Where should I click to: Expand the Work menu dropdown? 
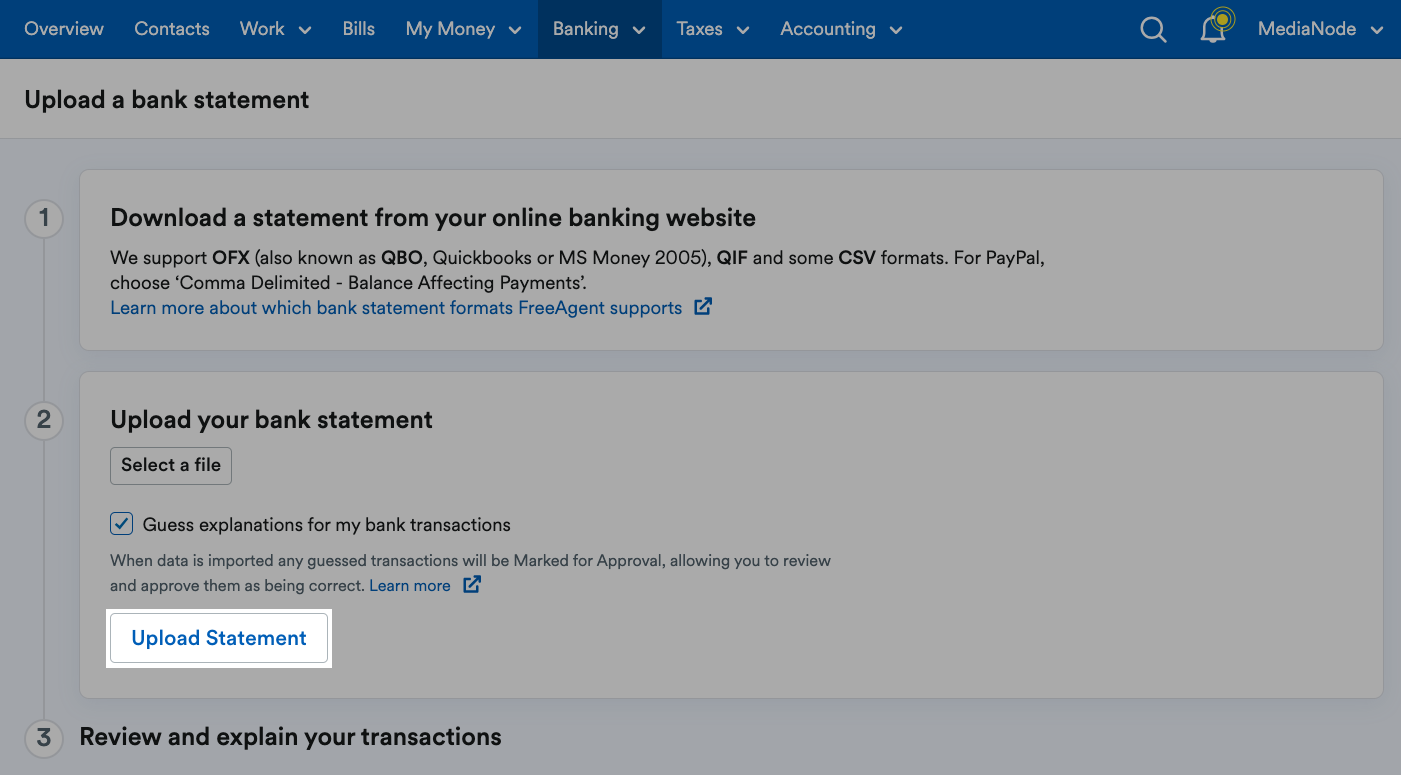tap(276, 29)
